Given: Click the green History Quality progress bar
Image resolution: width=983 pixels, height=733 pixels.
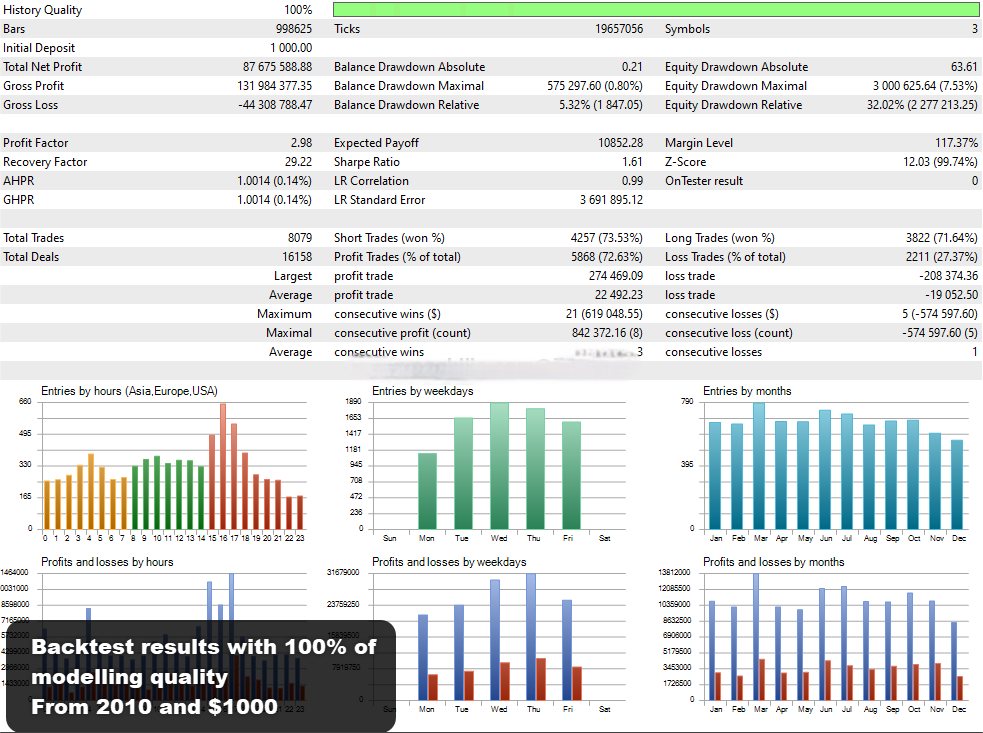Looking at the screenshot, I should pyautogui.click(x=656, y=10).
